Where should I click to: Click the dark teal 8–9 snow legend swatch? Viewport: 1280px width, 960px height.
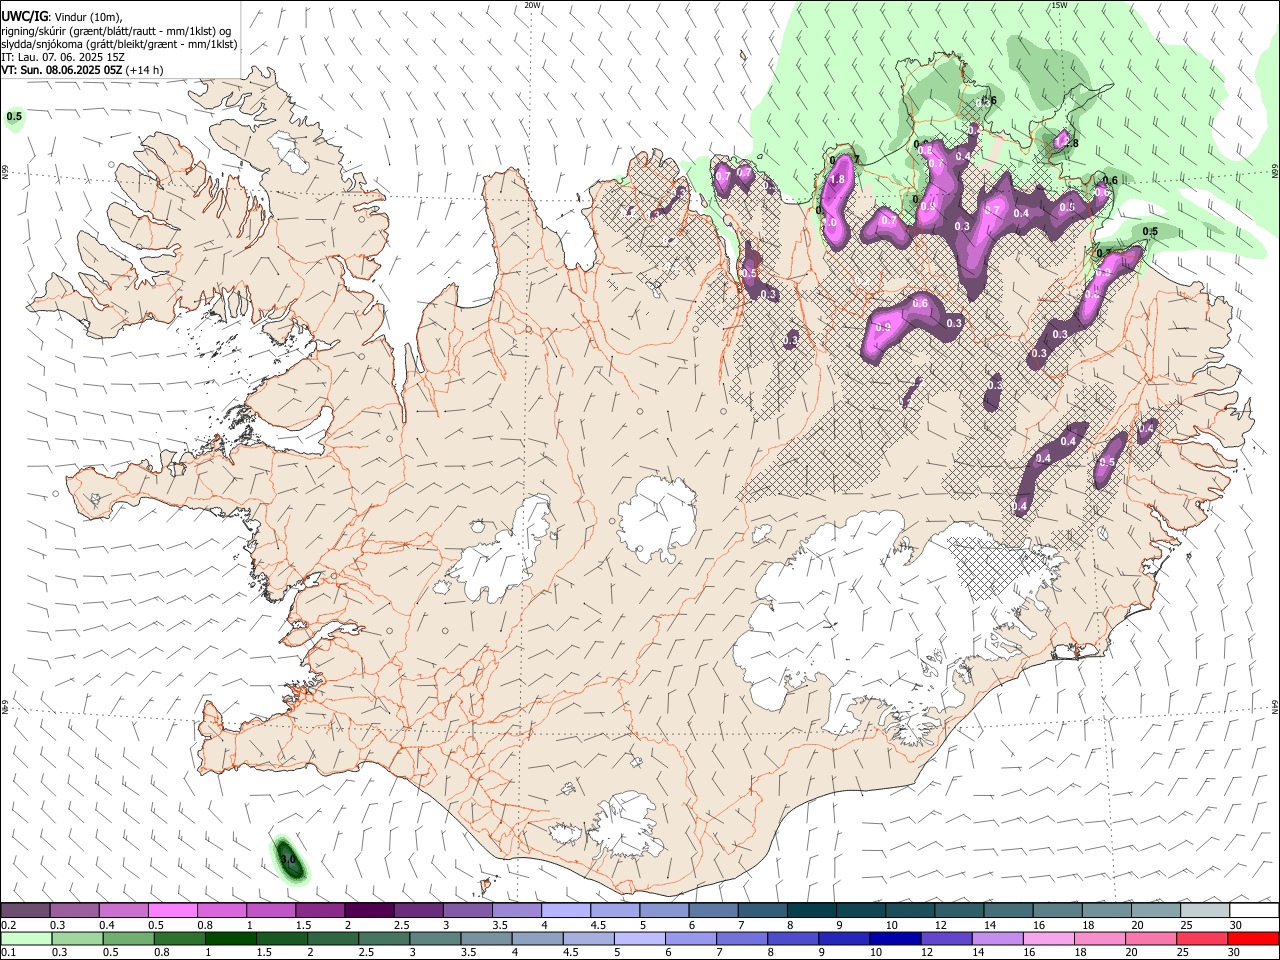811,910
